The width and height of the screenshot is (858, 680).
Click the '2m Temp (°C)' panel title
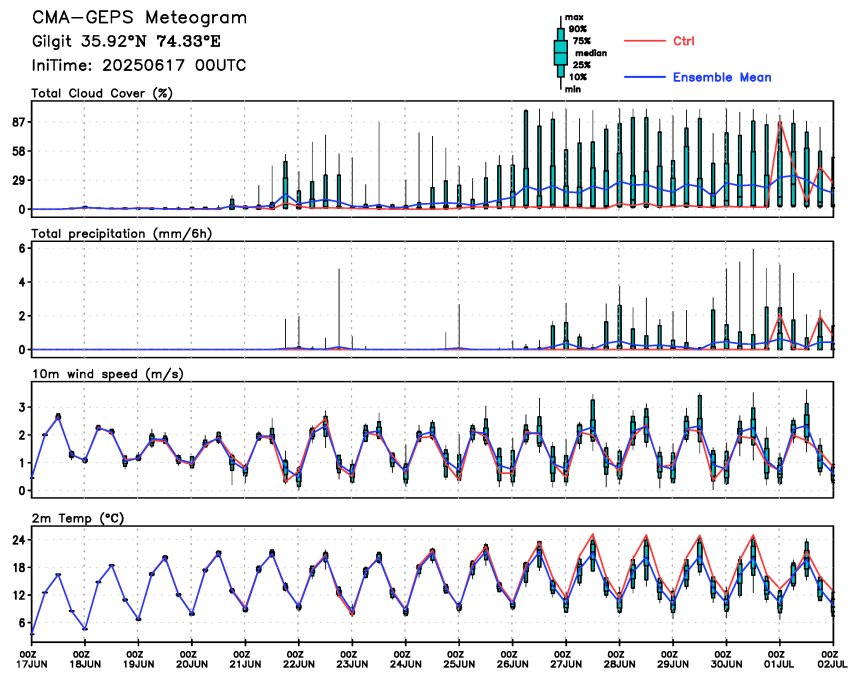click(78, 518)
